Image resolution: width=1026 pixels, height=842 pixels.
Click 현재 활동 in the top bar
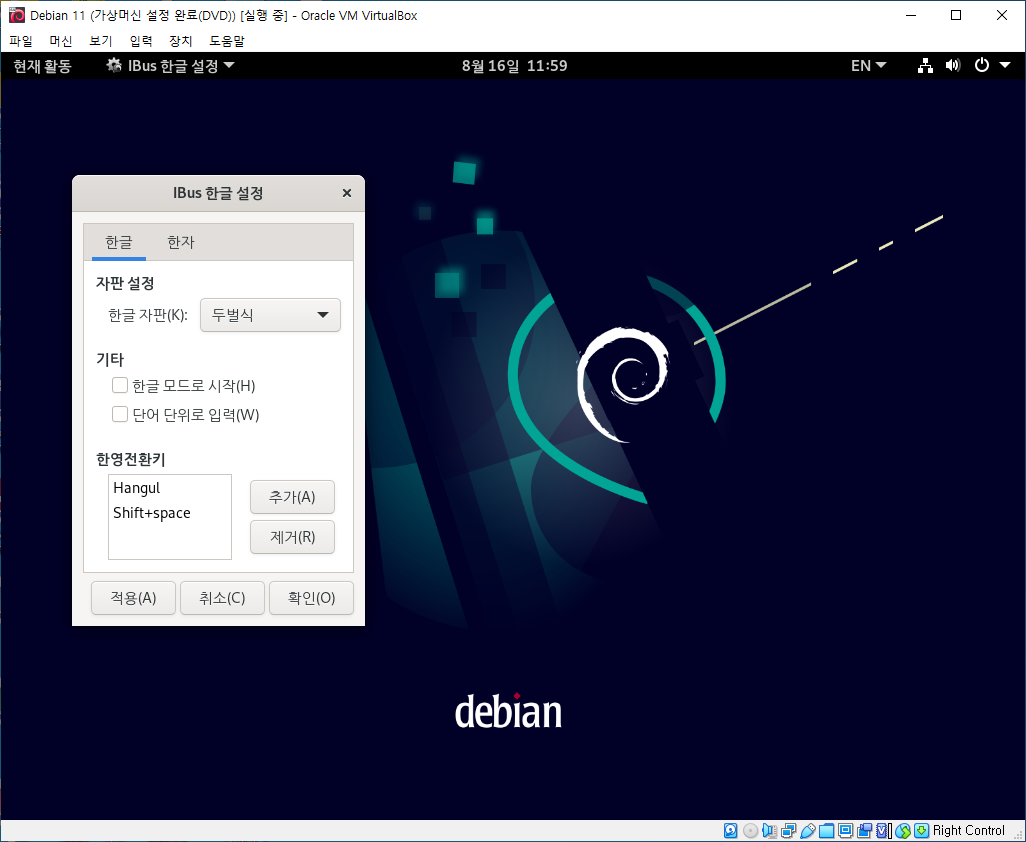[x=43, y=65]
